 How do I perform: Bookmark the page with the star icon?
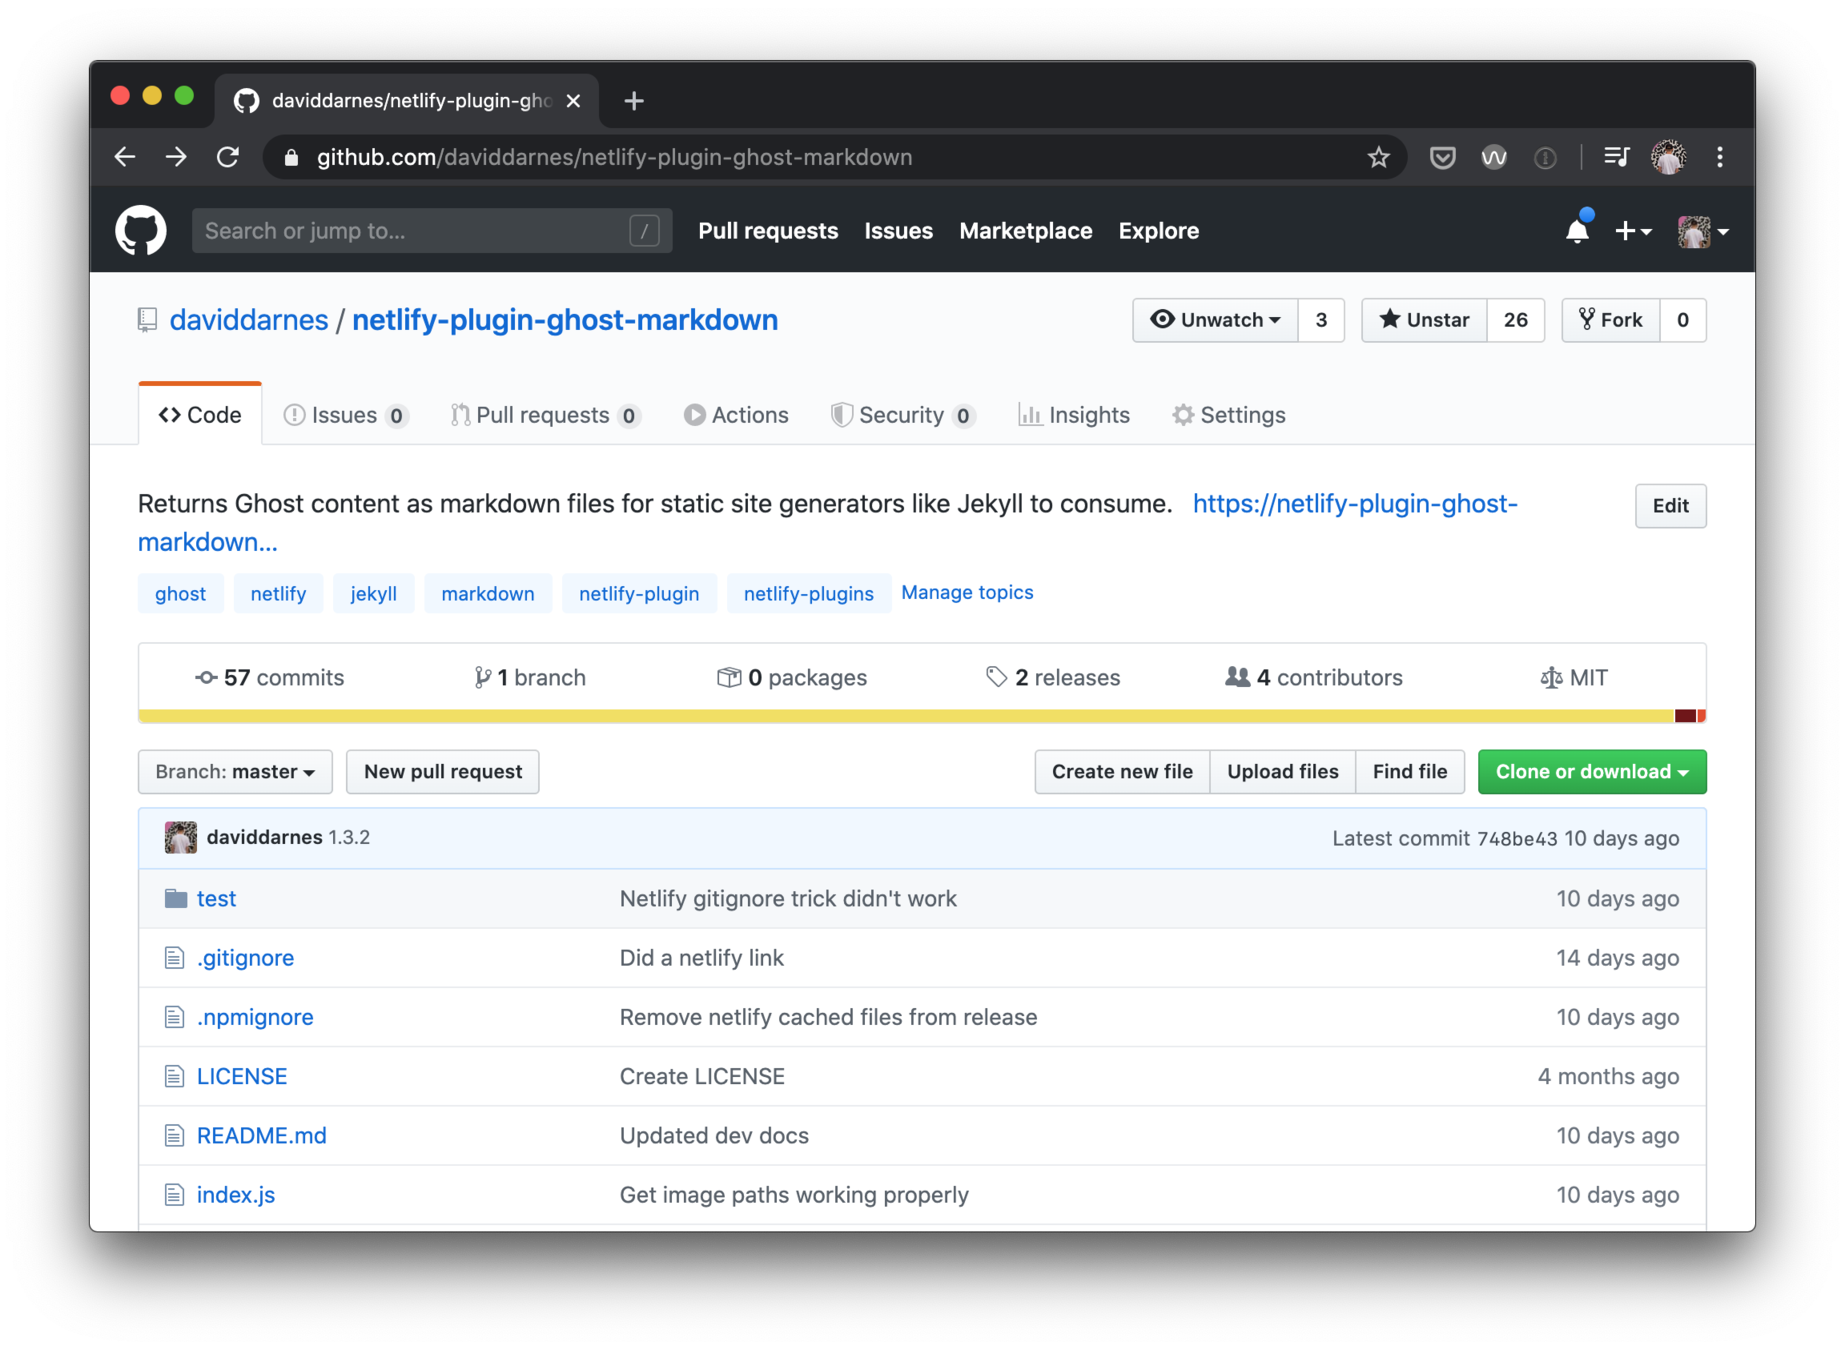tap(1378, 157)
